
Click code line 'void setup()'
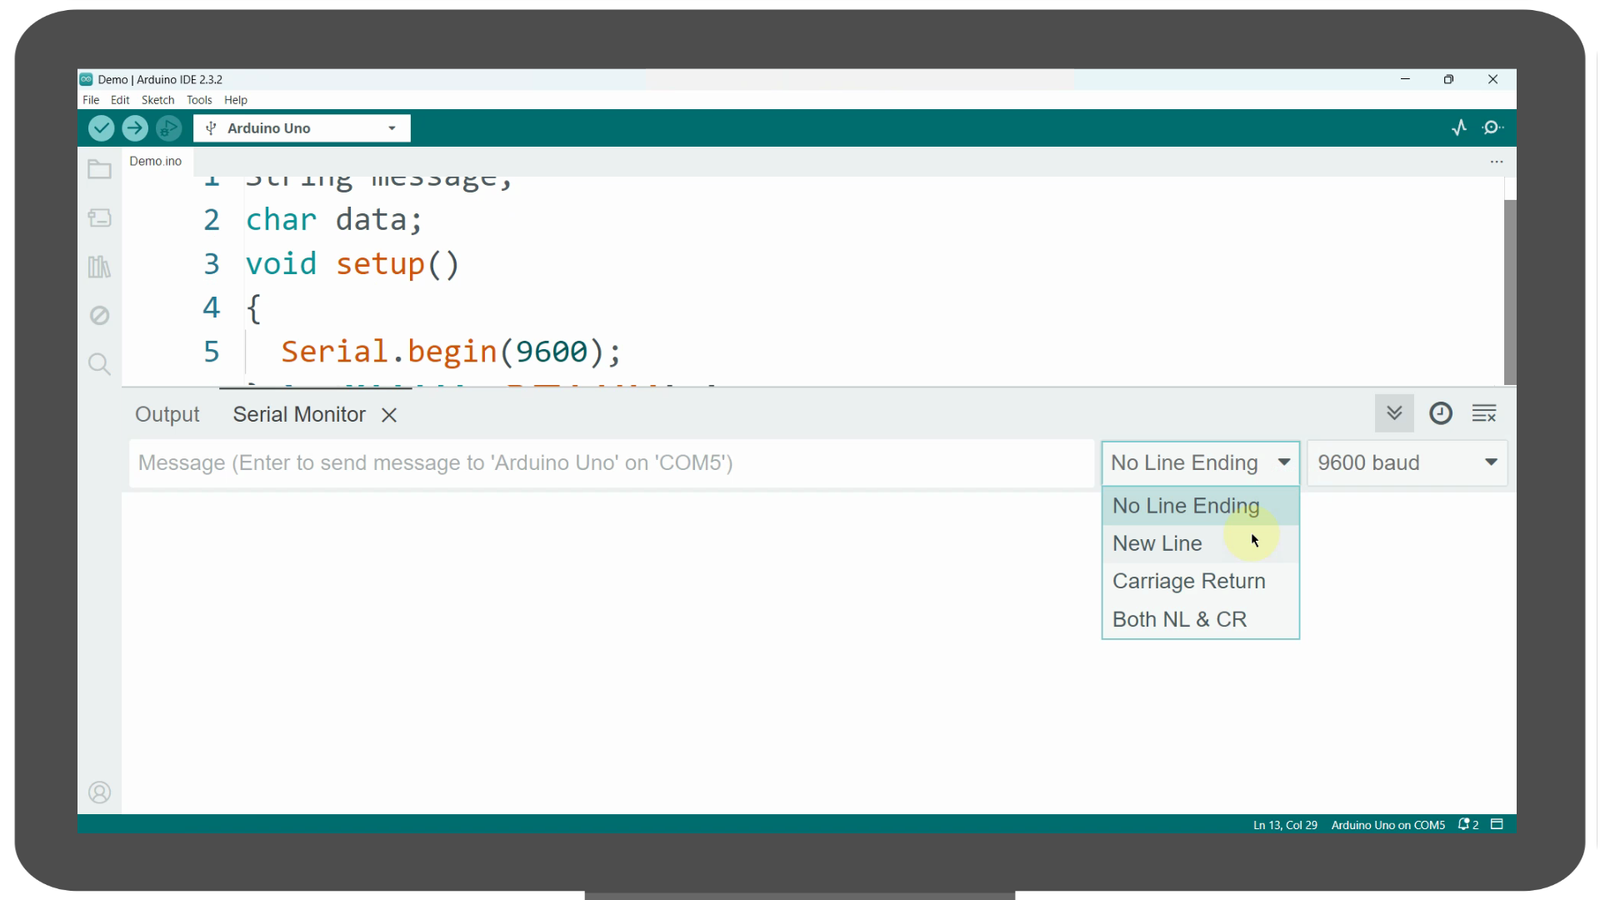(352, 264)
